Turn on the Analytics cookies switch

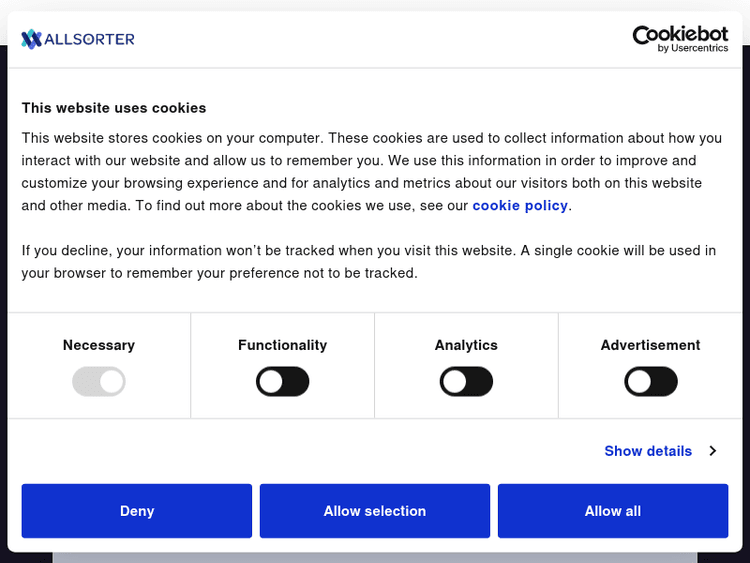pyautogui.click(x=466, y=381)
